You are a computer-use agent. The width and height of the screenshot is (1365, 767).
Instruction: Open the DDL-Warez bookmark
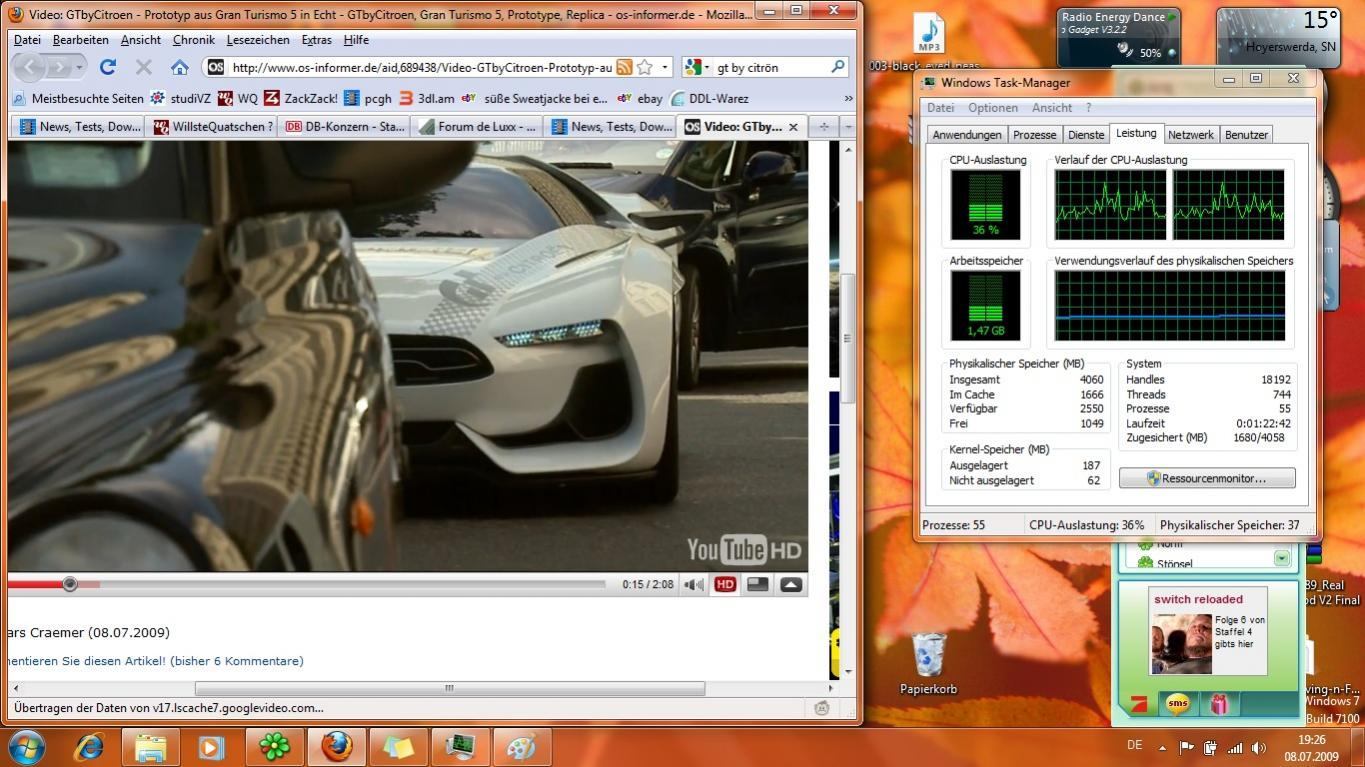click(x=709, y=98)
